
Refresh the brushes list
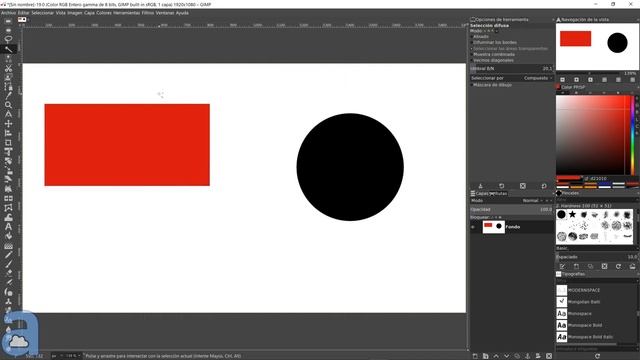[618, 266]
